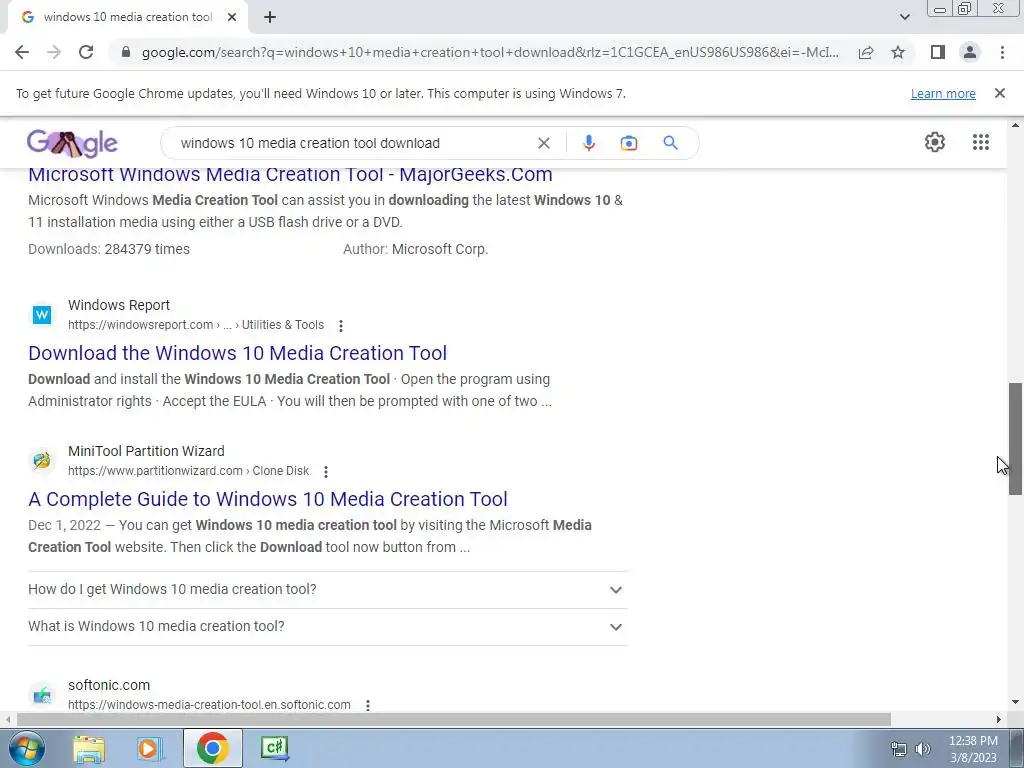The image size is (1024, 768).
Task: Close the windows 10 media creation tool tab
Action: [232, 17]
